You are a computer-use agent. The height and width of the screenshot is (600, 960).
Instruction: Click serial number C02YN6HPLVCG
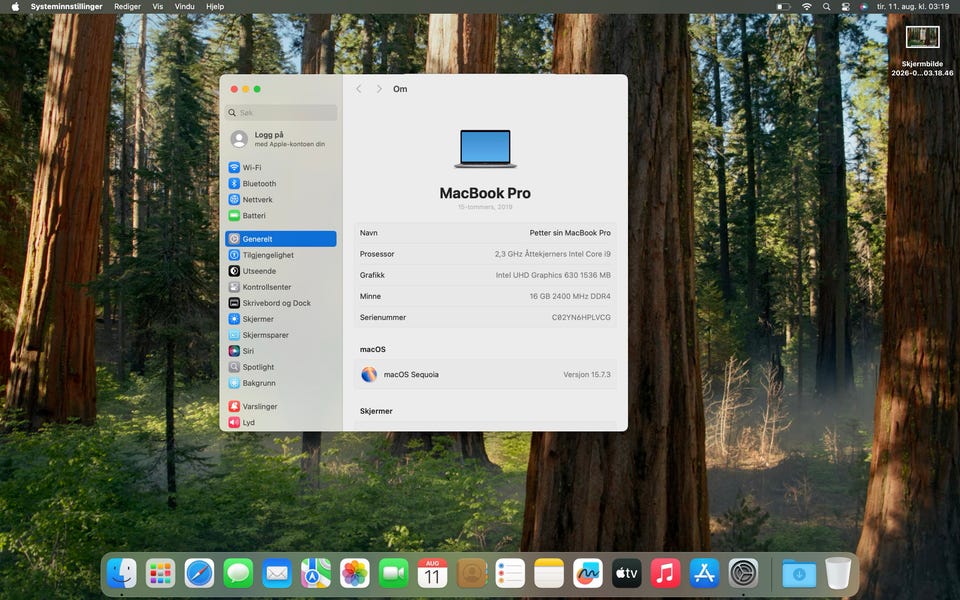tap(581, 317)
